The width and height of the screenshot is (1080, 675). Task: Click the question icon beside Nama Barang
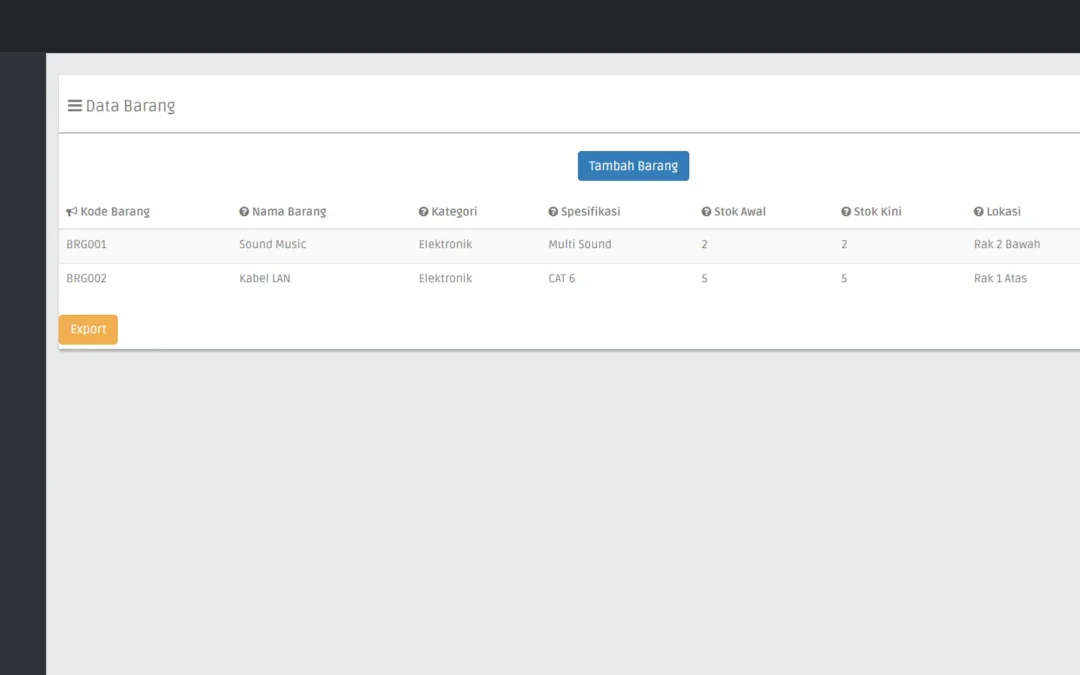(244, 212)
